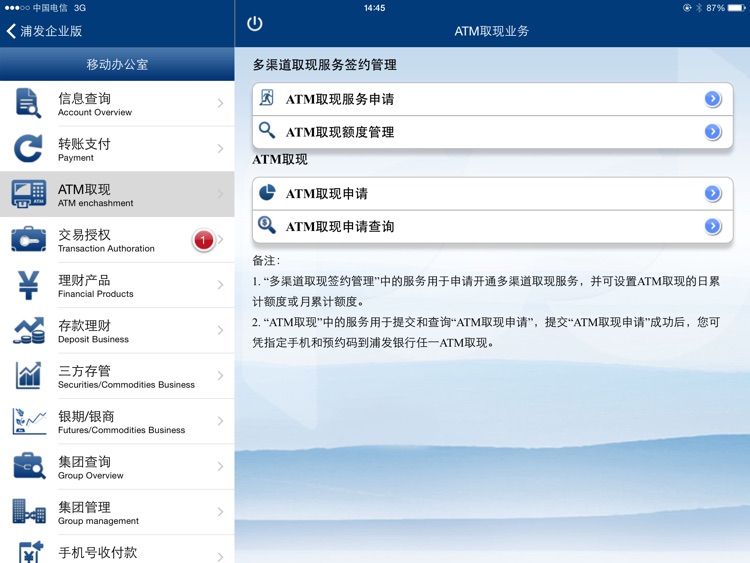The image size is (750, 563).
Task: Click the 存款理财 coins chart icon
Action: (29, 331)
